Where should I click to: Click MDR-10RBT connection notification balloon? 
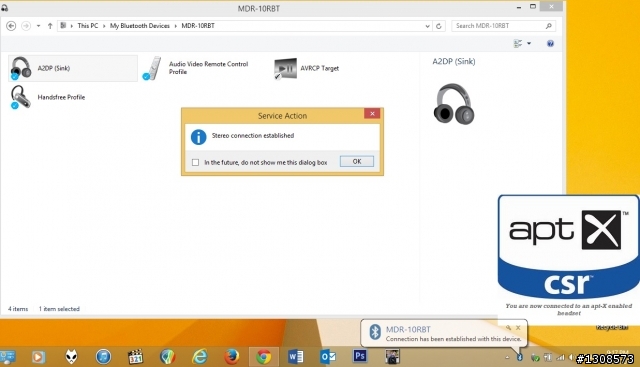click(x=444, y=333)
